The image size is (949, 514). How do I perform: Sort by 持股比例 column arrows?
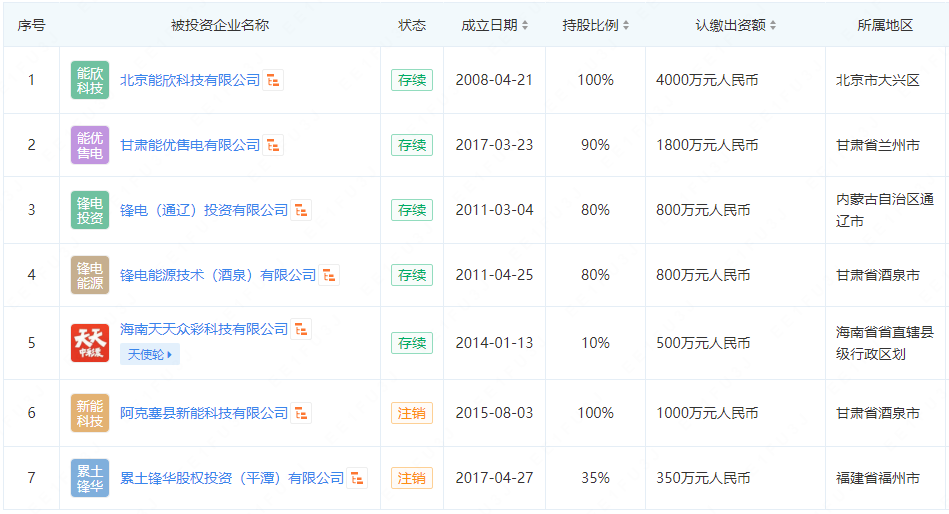(x=626, y=25)
